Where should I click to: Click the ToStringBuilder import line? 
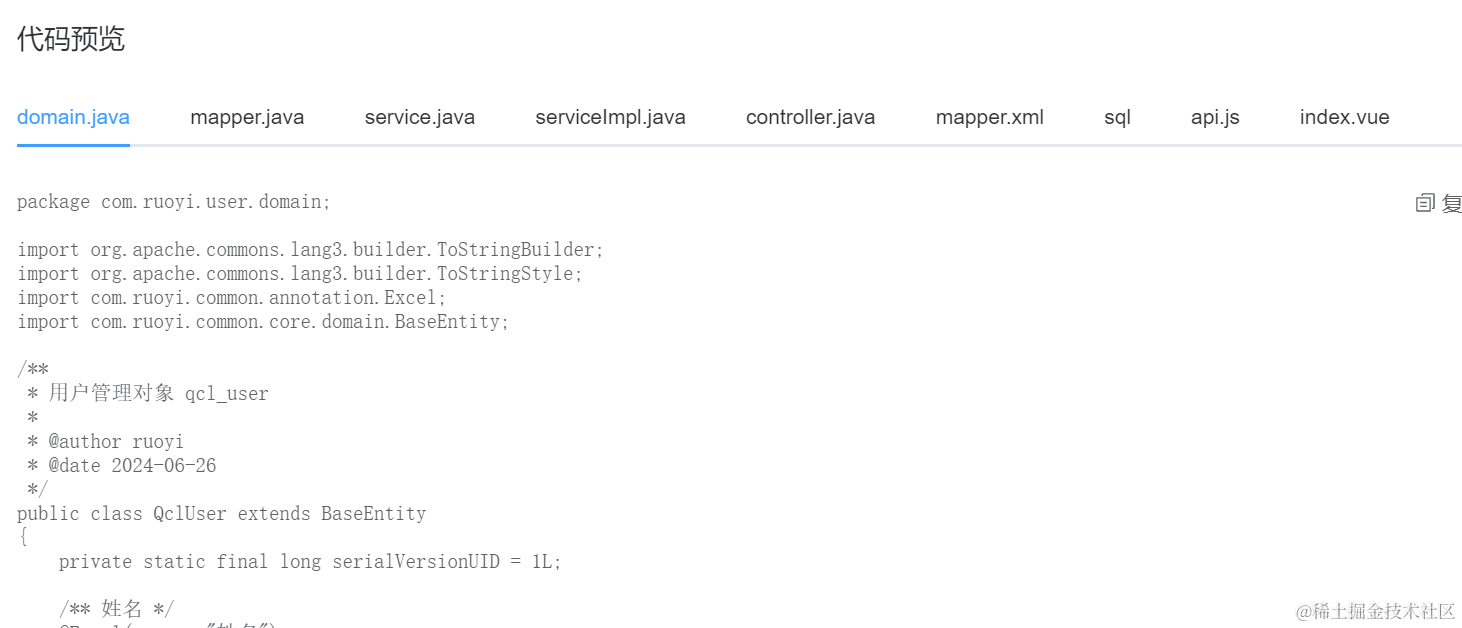click(x=311, y=250)
